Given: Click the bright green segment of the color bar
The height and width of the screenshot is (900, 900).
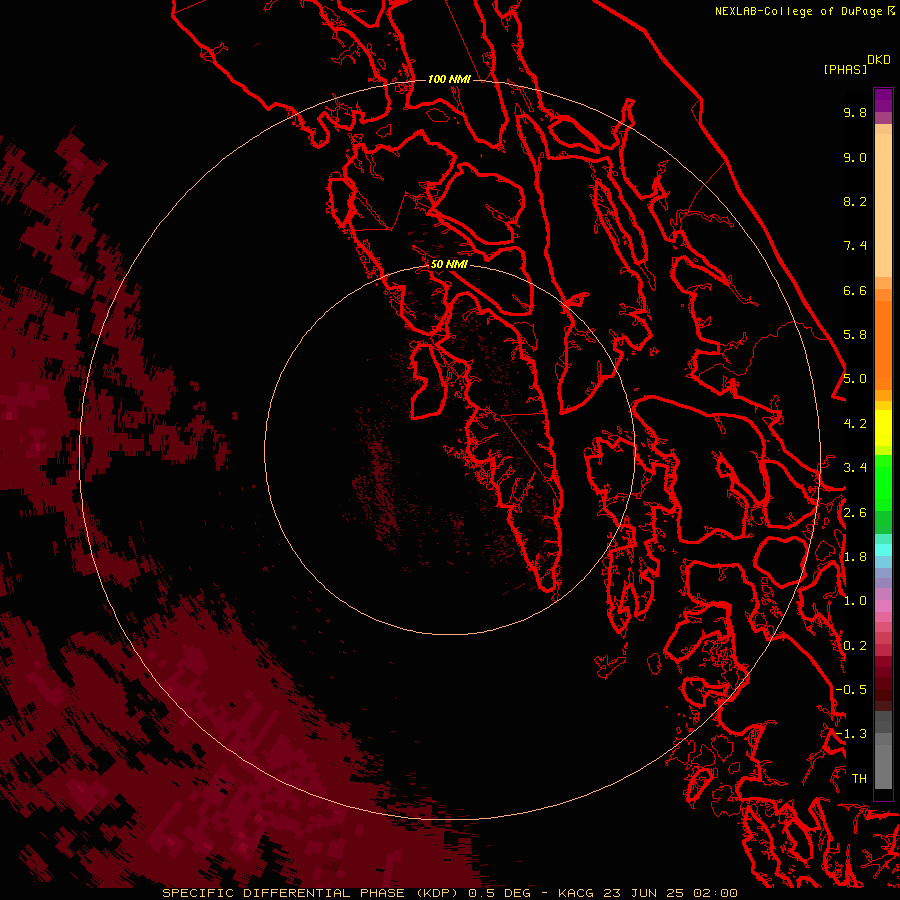Looking at the screenshot, I should click(x=883, y=482).
